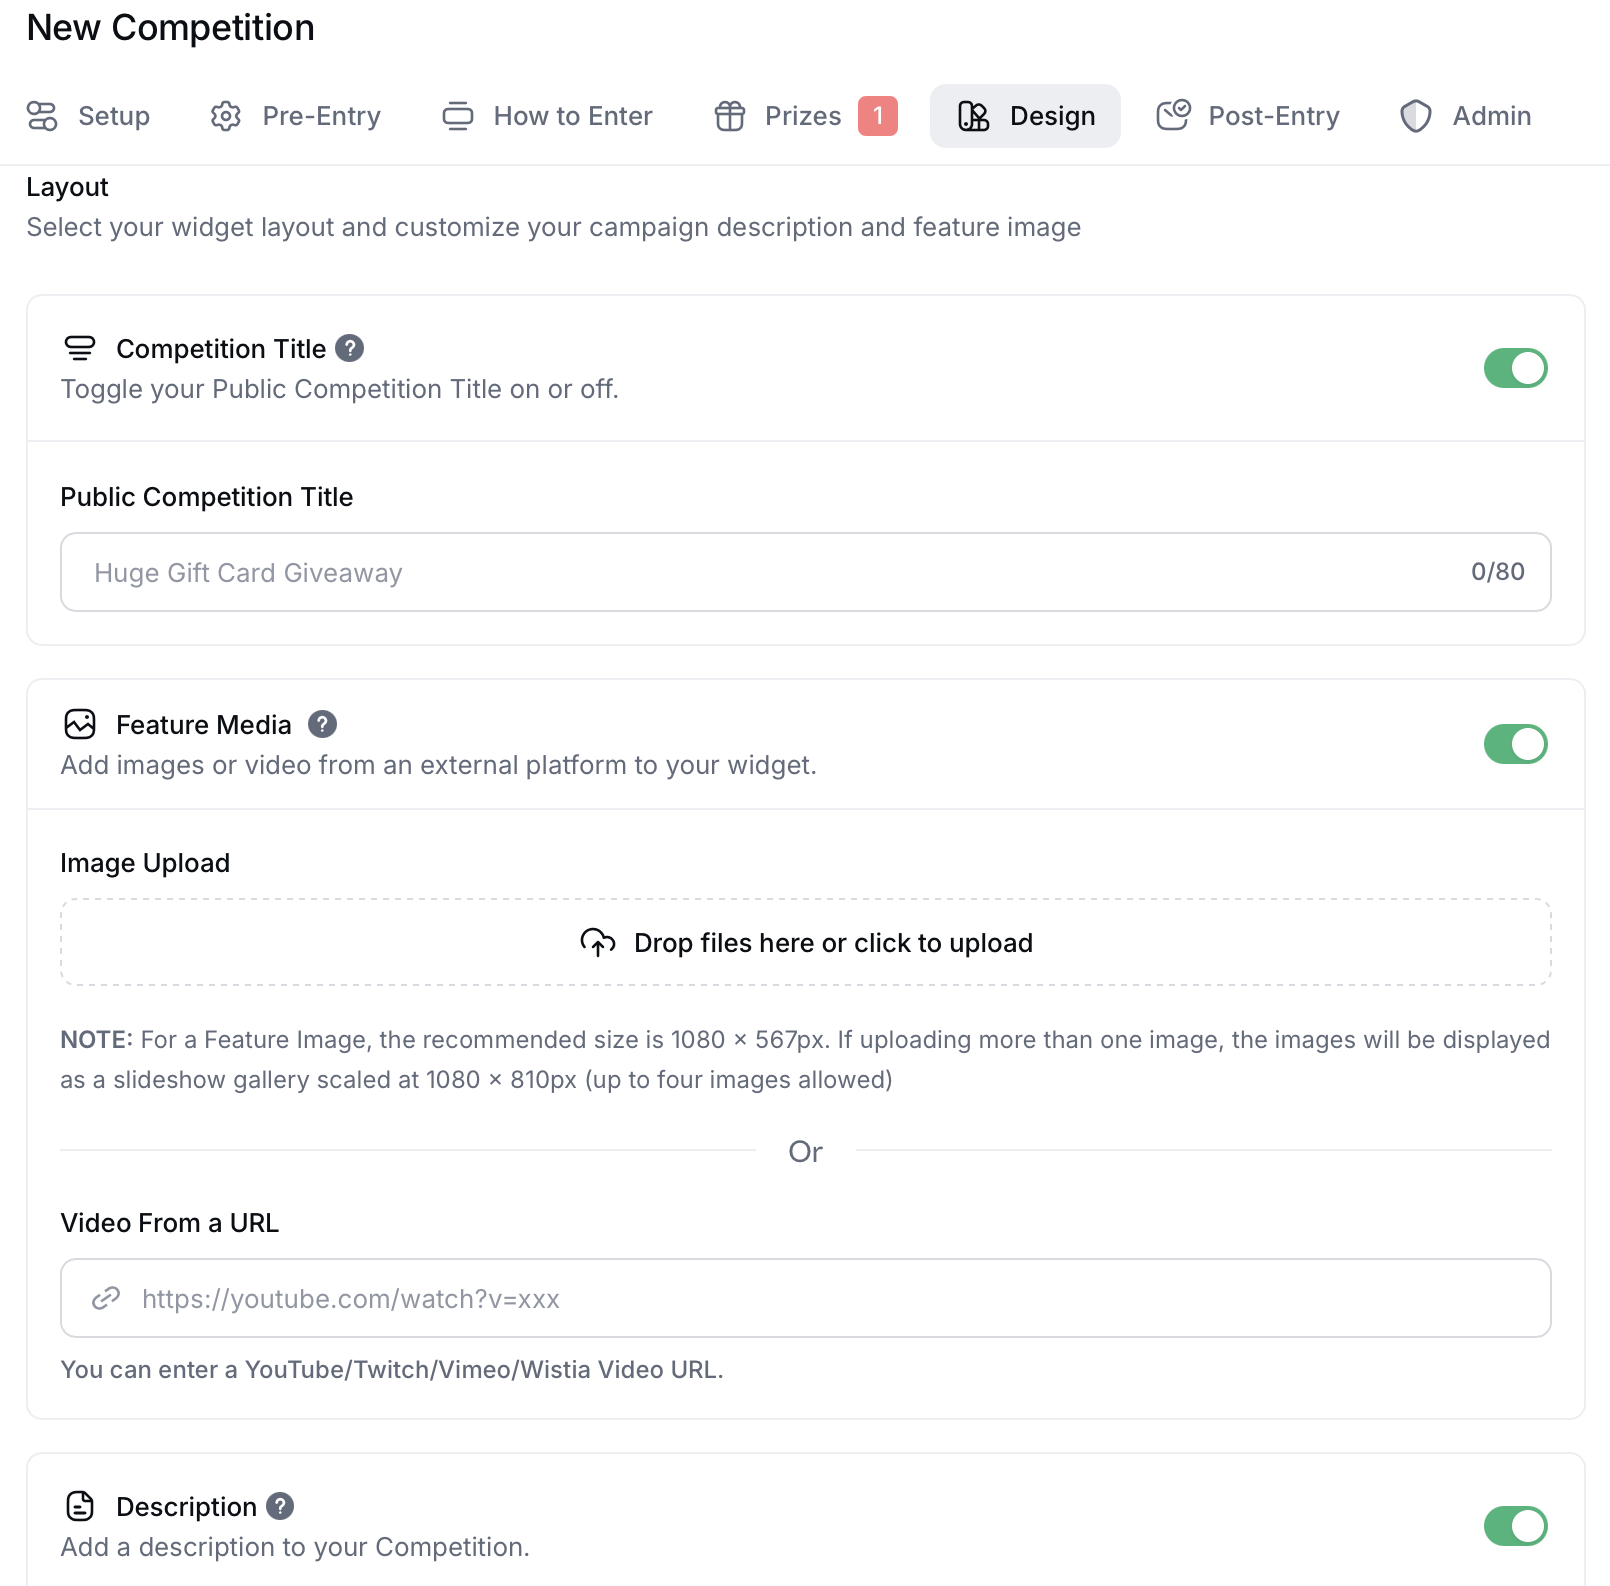Click the Admin shield icon
This screenshot has width=1610, height=1586.
(1417, 116)
